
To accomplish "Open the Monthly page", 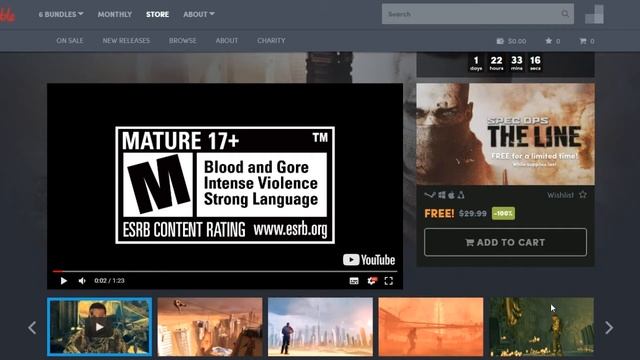I will point(115,14).
